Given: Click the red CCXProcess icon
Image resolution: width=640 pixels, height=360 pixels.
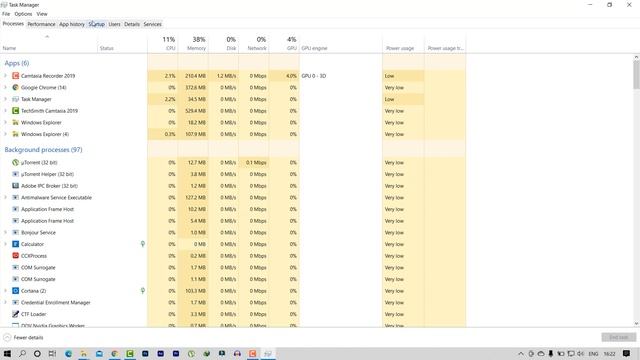Looking at the screenshot, I should [16, 256].
